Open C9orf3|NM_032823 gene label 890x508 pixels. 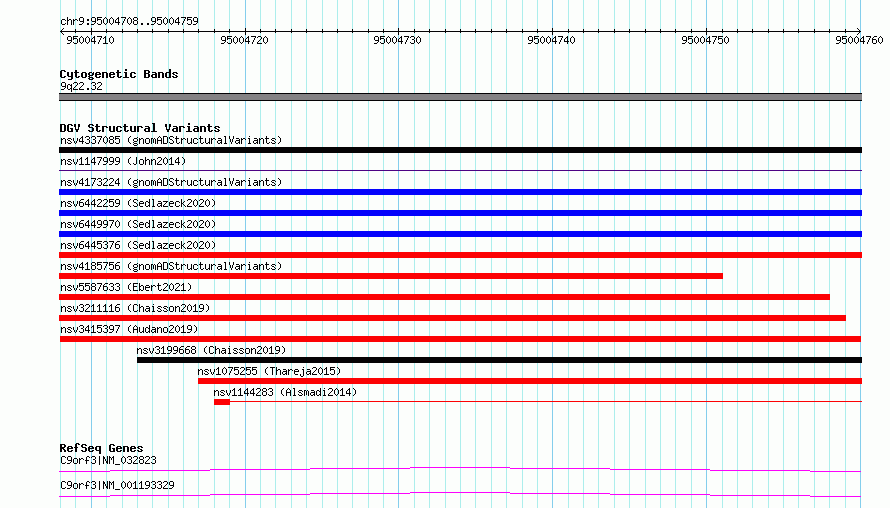point(108,460)
